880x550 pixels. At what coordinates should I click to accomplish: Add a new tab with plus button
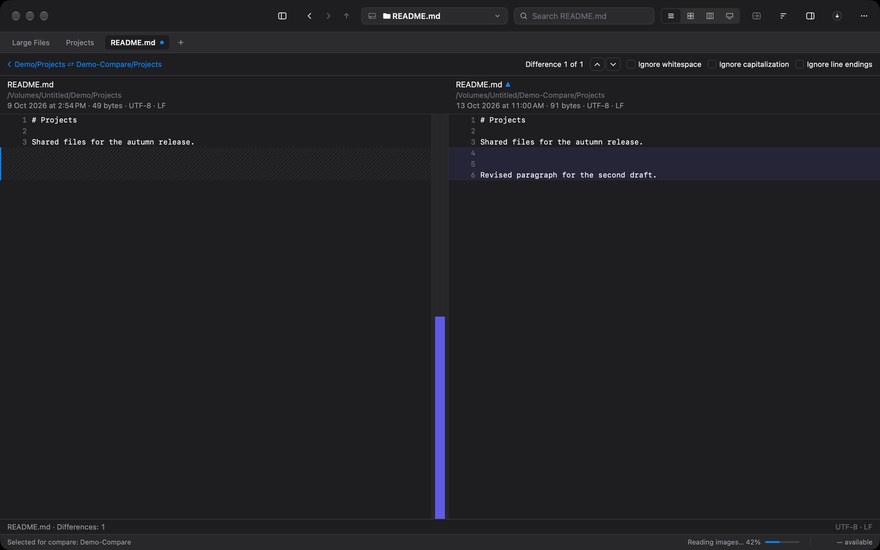tap(181, 43)
